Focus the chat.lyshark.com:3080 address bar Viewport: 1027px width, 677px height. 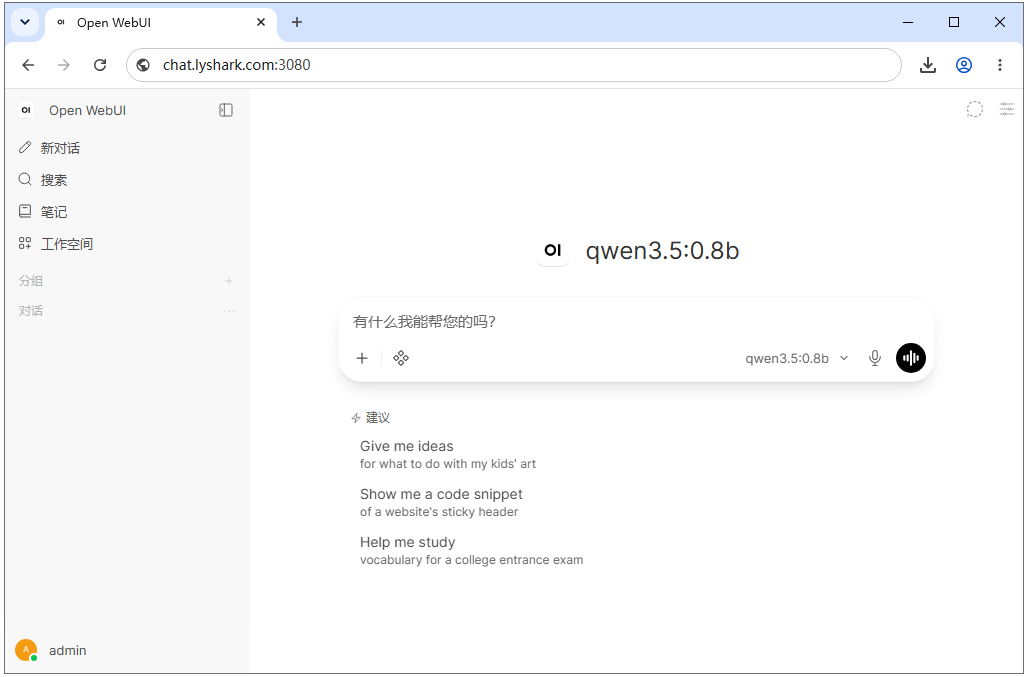click(514, 65)
